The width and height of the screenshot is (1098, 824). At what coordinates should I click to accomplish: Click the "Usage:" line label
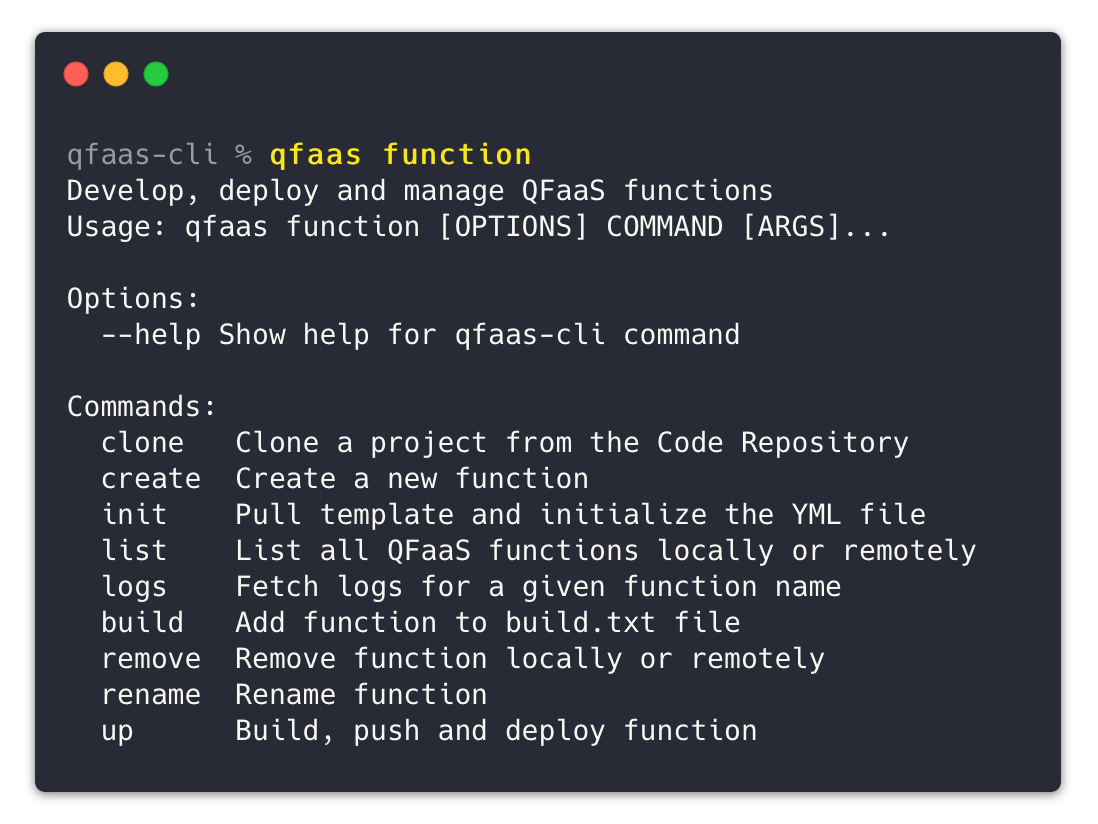pyautogui.click(x=117, y=227)
